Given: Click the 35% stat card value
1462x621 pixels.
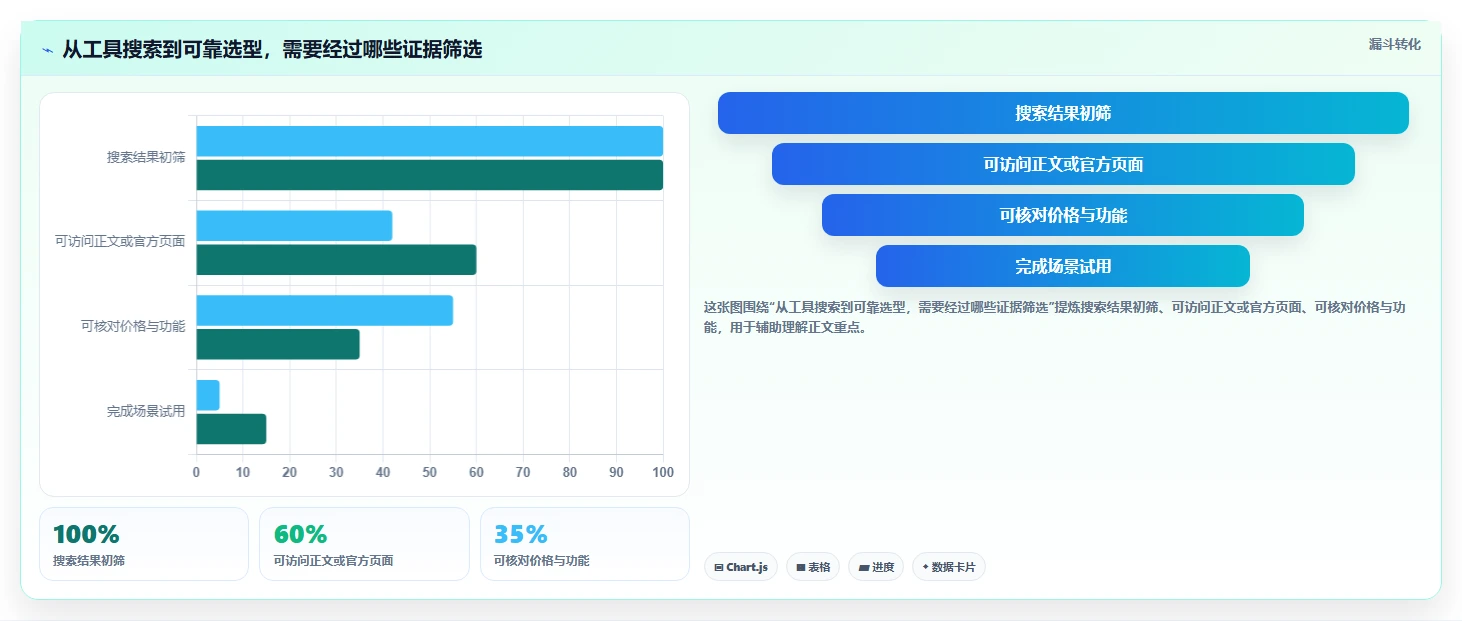Looking at the screenshot, I should (x=521, y=535).
